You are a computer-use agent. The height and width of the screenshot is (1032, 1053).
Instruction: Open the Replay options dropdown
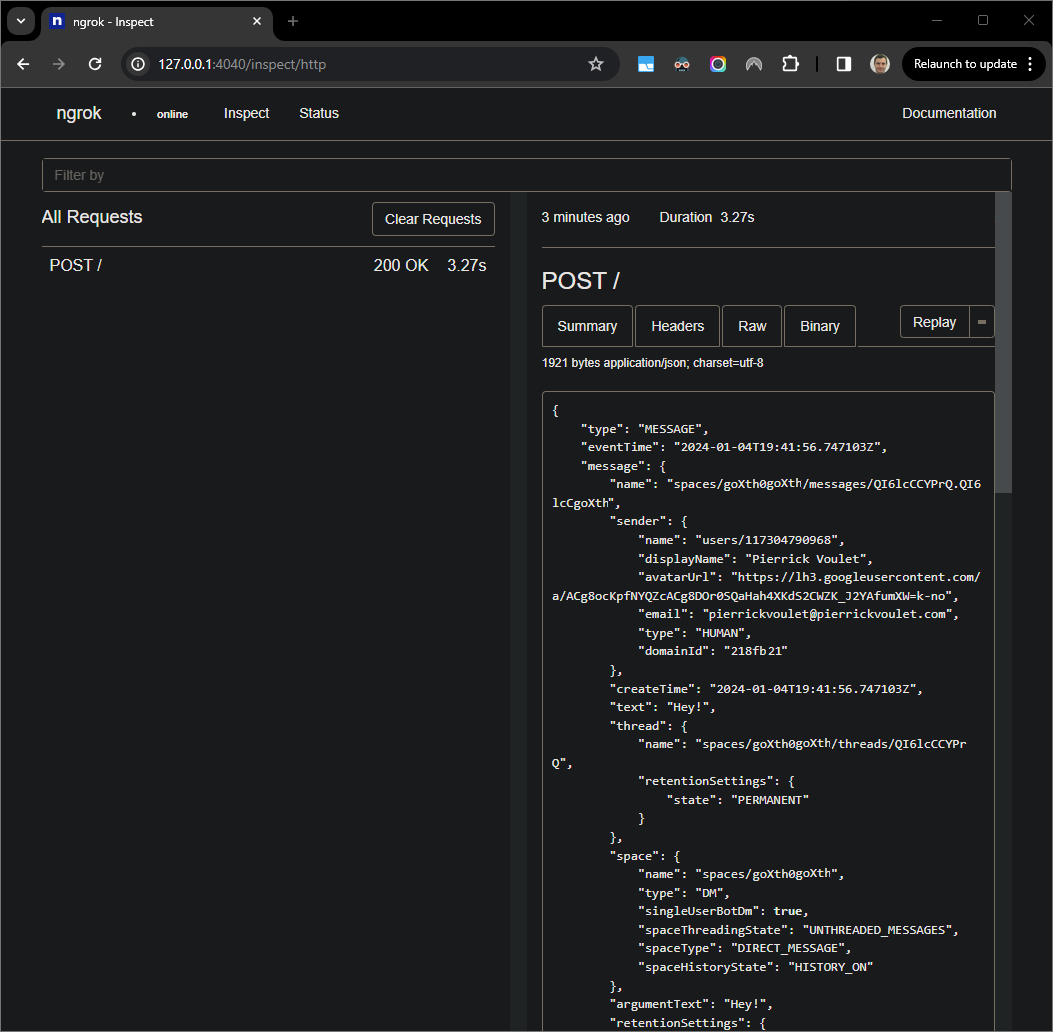(x=983, y=321)
